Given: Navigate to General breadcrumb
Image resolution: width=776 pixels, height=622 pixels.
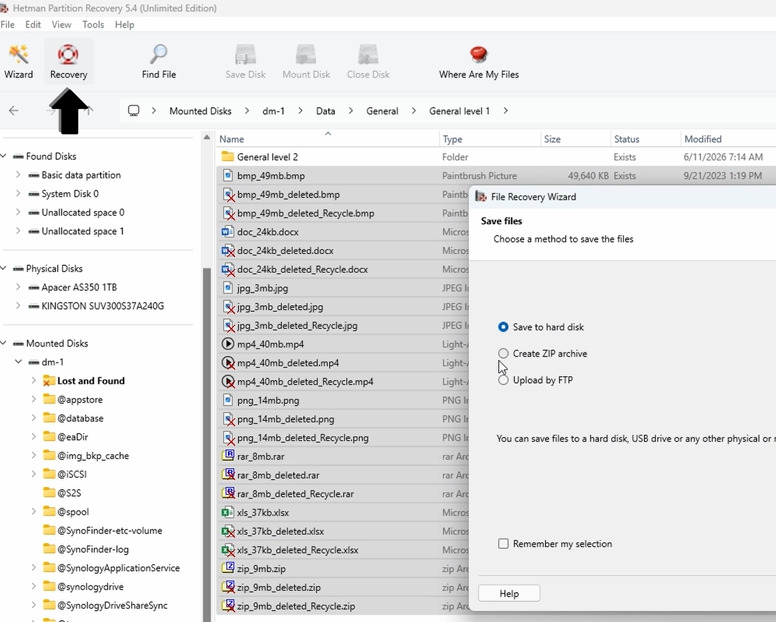Looking at the screenshot, I should click(x=382, y=111).
